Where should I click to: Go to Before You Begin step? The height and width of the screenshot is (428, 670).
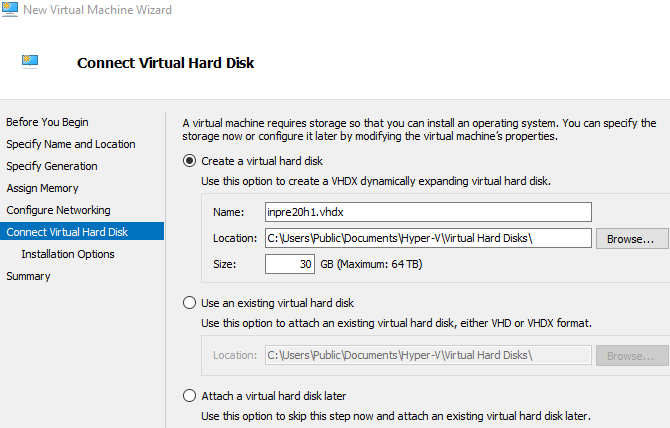pyautogui.click(x=47, y=122)
